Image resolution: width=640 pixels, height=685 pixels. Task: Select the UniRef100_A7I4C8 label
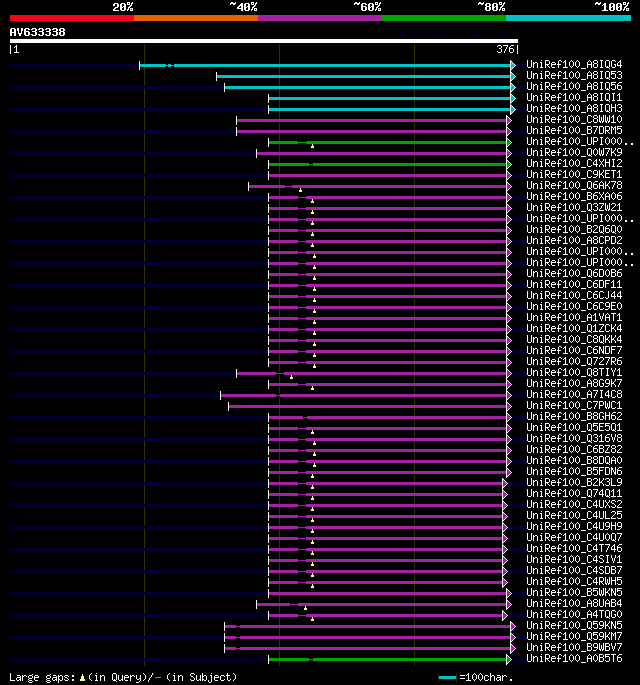tap(574, 394)
